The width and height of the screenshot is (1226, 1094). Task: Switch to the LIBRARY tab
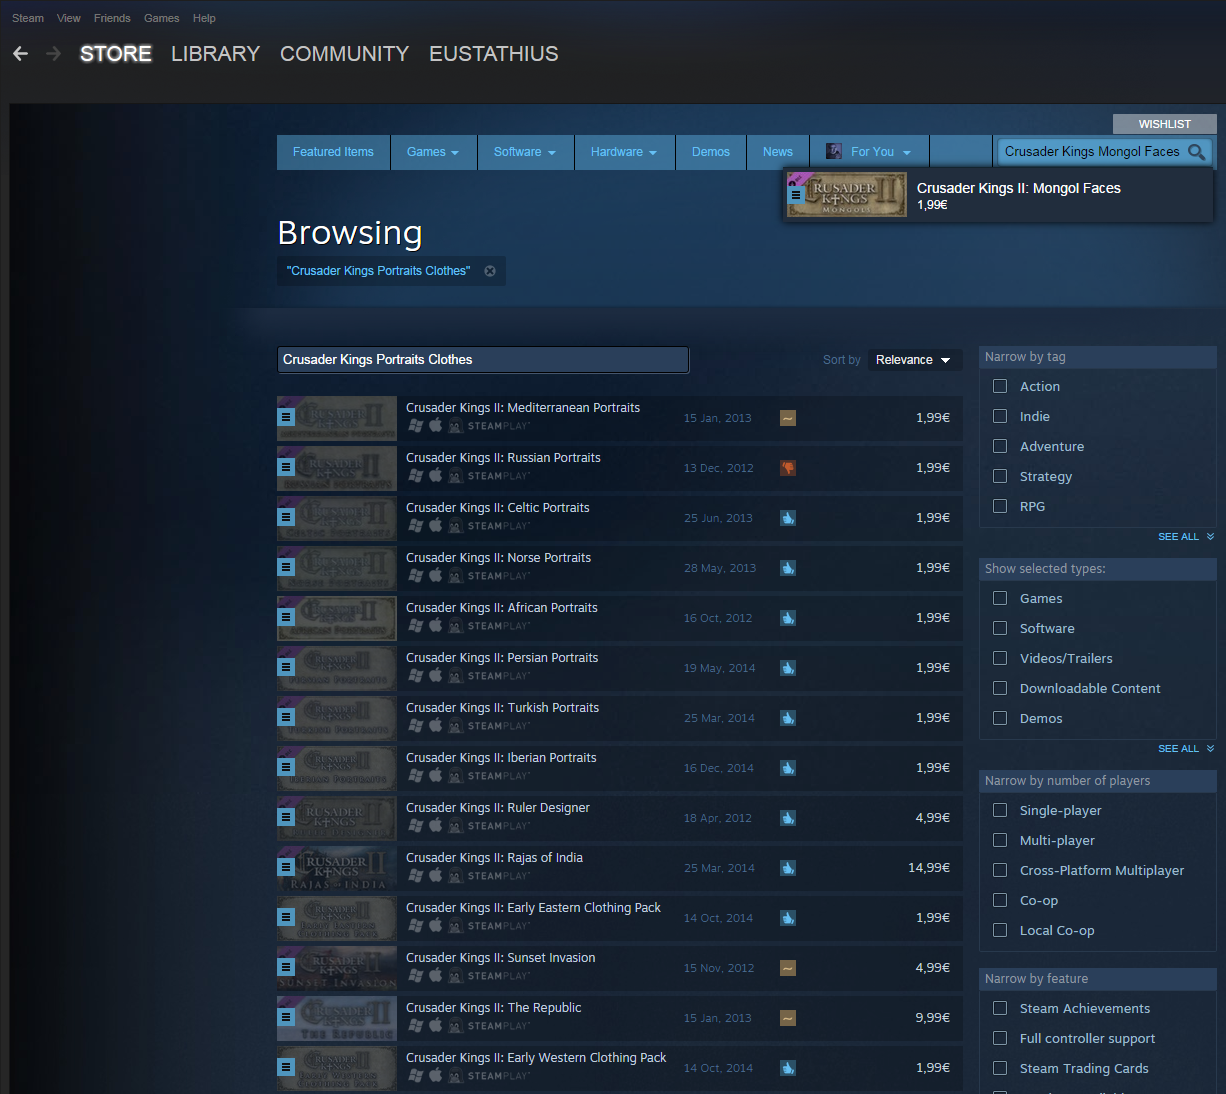pyautogui.click(x=215, y=54)
